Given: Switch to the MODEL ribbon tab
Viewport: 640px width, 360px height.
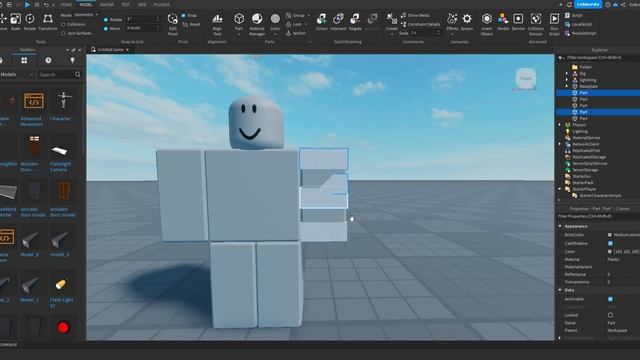Looking at the screenshot, I should pos(86,5).
